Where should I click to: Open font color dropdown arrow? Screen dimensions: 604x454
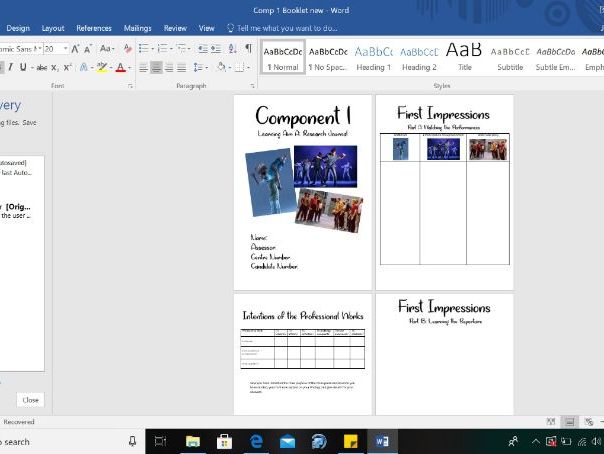[x=129, y=68]
